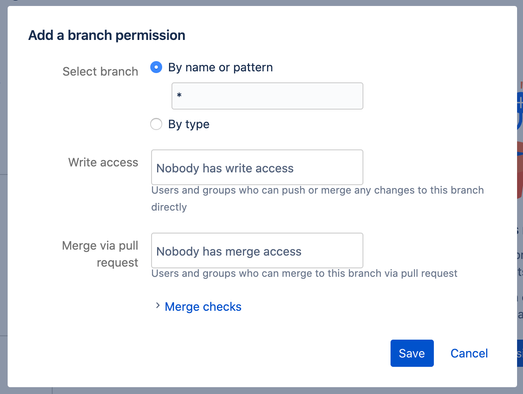The image size is (523, 394).
Task: Click the Merge checks chevron arrow
Action: click(158, 306)
